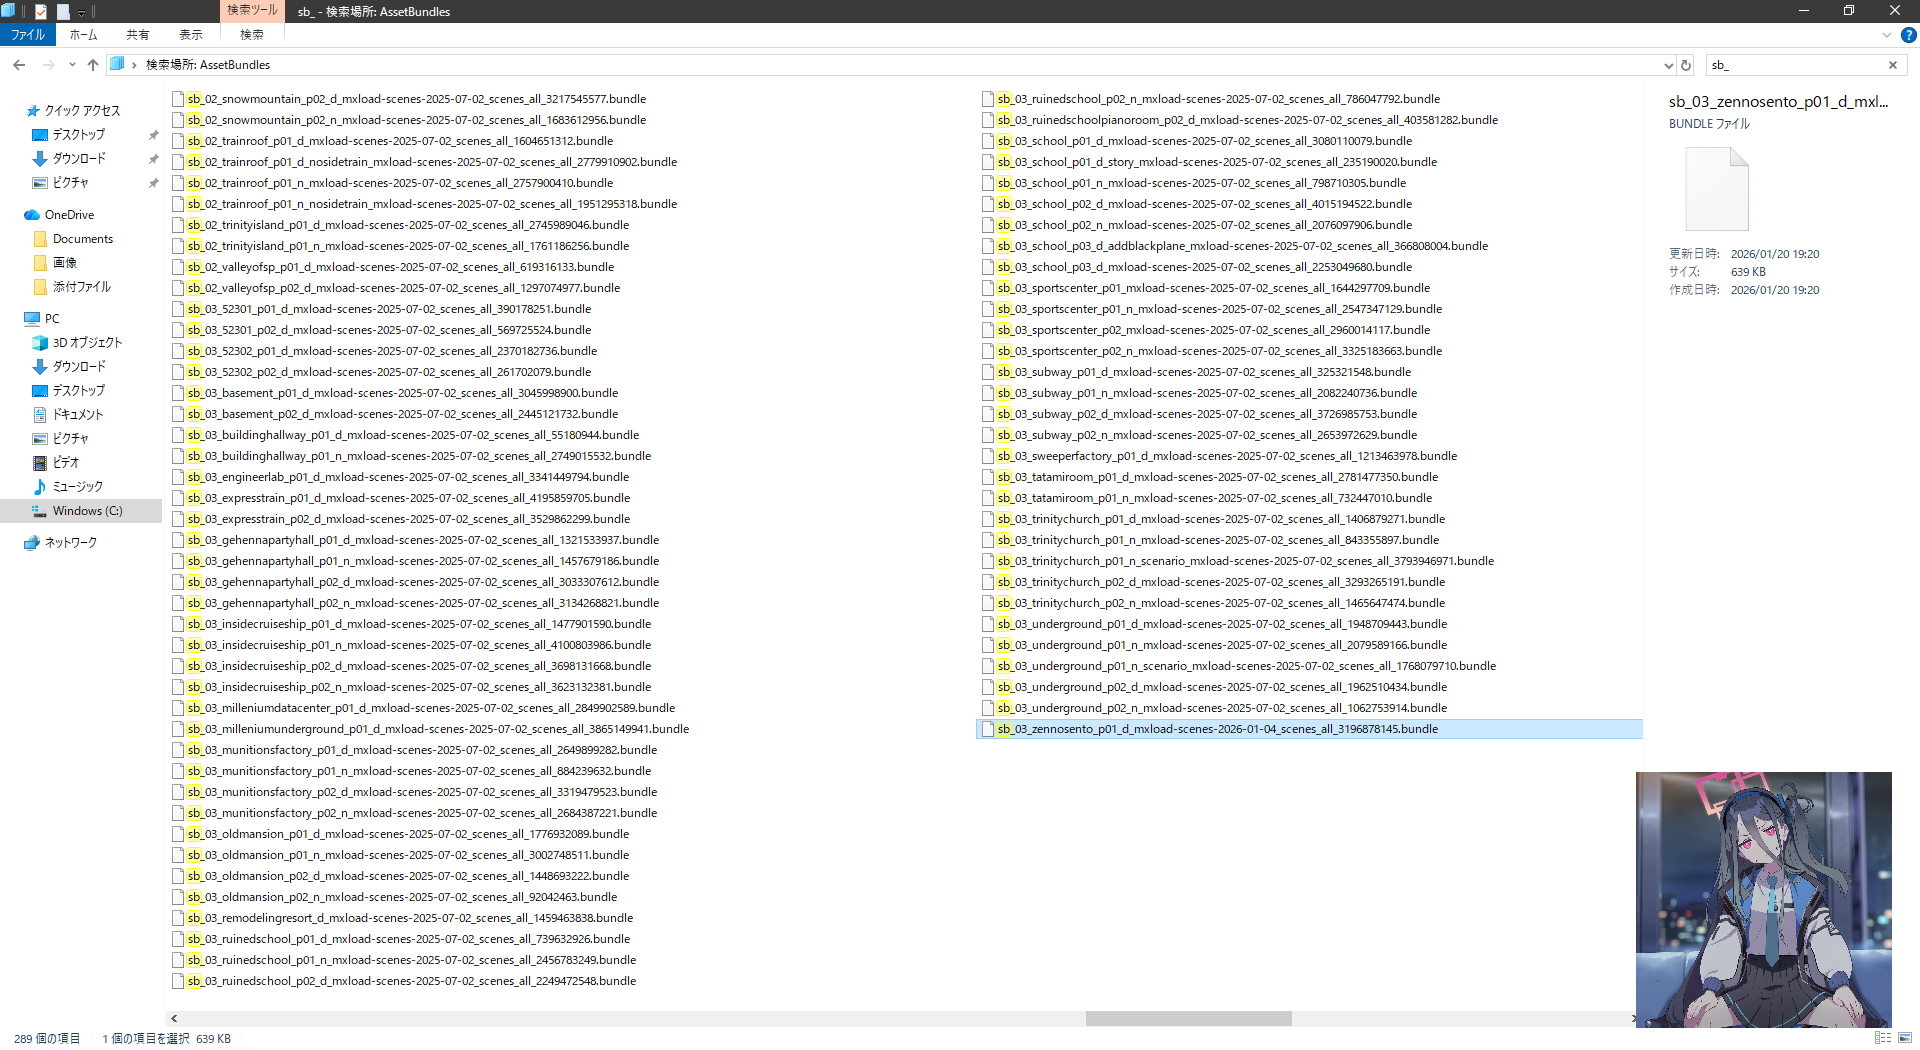Expand the ribbon with the chevron
The width and height of the screenshot is (1920, 1050).
(1886, 35)
